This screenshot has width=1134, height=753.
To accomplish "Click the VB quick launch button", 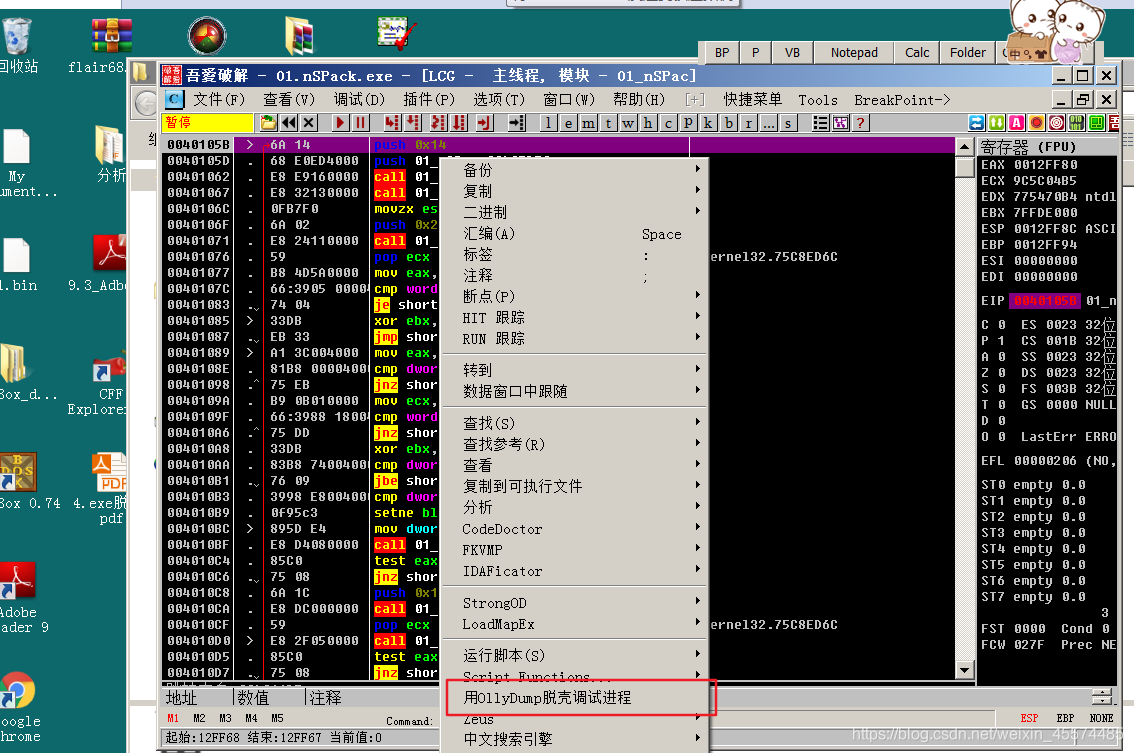I will pyautogui.click(x=792, y=53).
